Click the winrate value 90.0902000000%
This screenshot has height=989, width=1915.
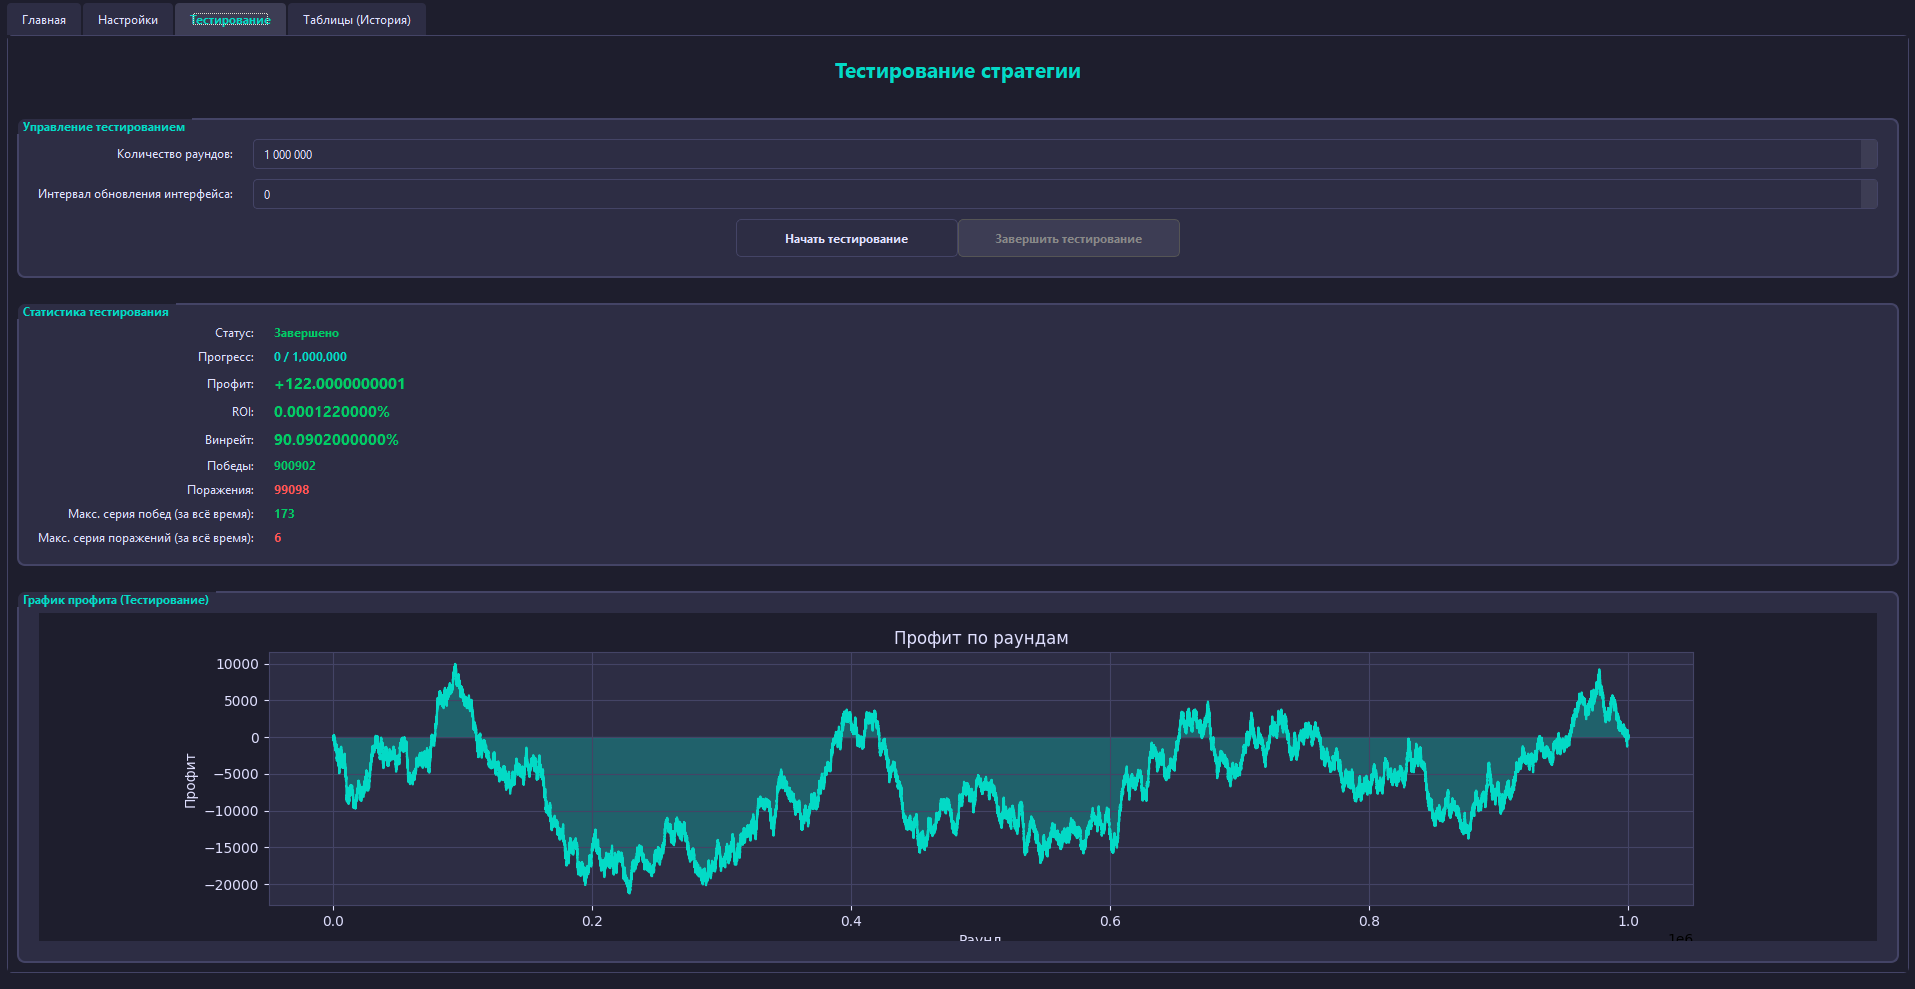point(336,440)
